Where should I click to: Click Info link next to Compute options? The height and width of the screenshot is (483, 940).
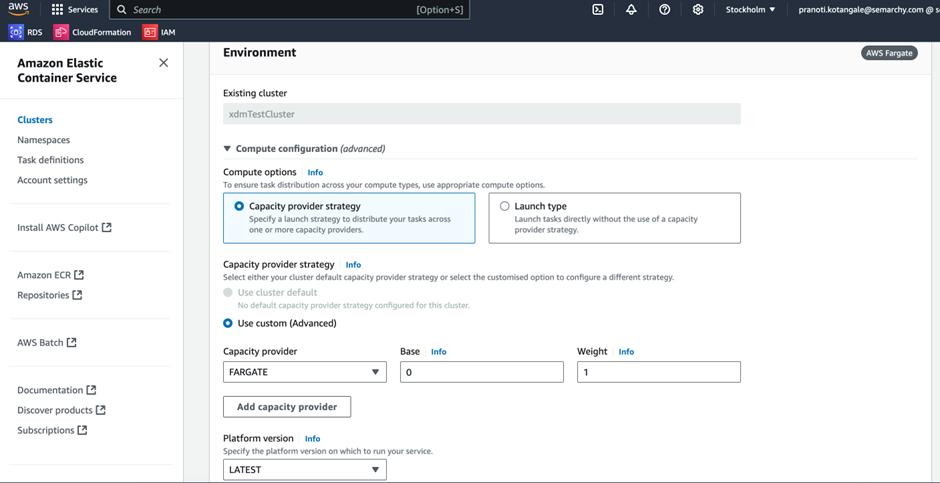click(315, 173)
